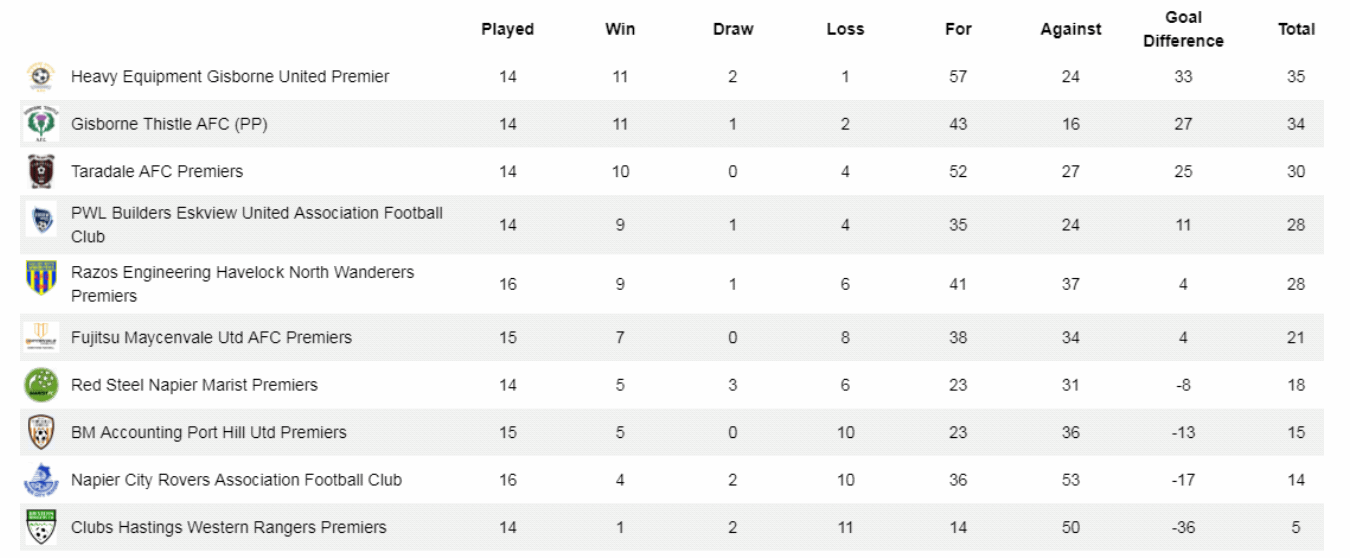Select Gisborne Thistle AFC (PP) team name
The height and width of the screenshot is (558, 1350).
(169, 125)
